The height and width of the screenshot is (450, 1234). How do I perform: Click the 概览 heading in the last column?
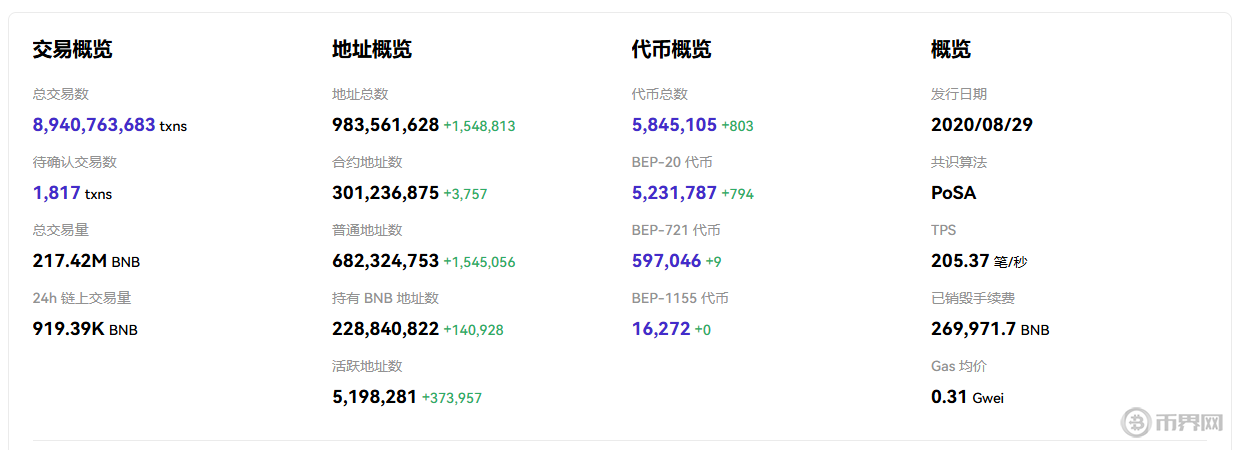point(950,49)
